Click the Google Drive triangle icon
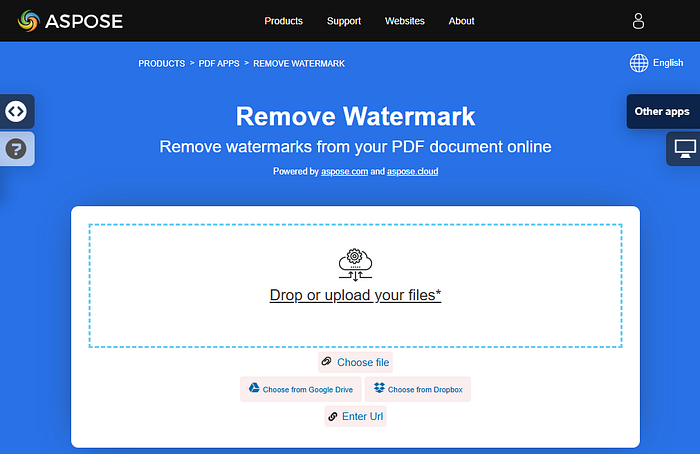700x454 pixels. [x=254, y=387]
